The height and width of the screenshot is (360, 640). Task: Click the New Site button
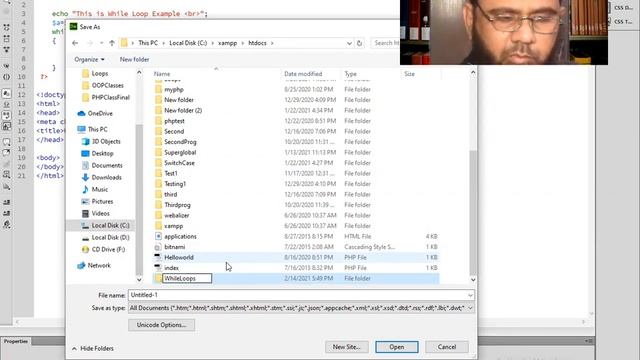pos(347,347)
